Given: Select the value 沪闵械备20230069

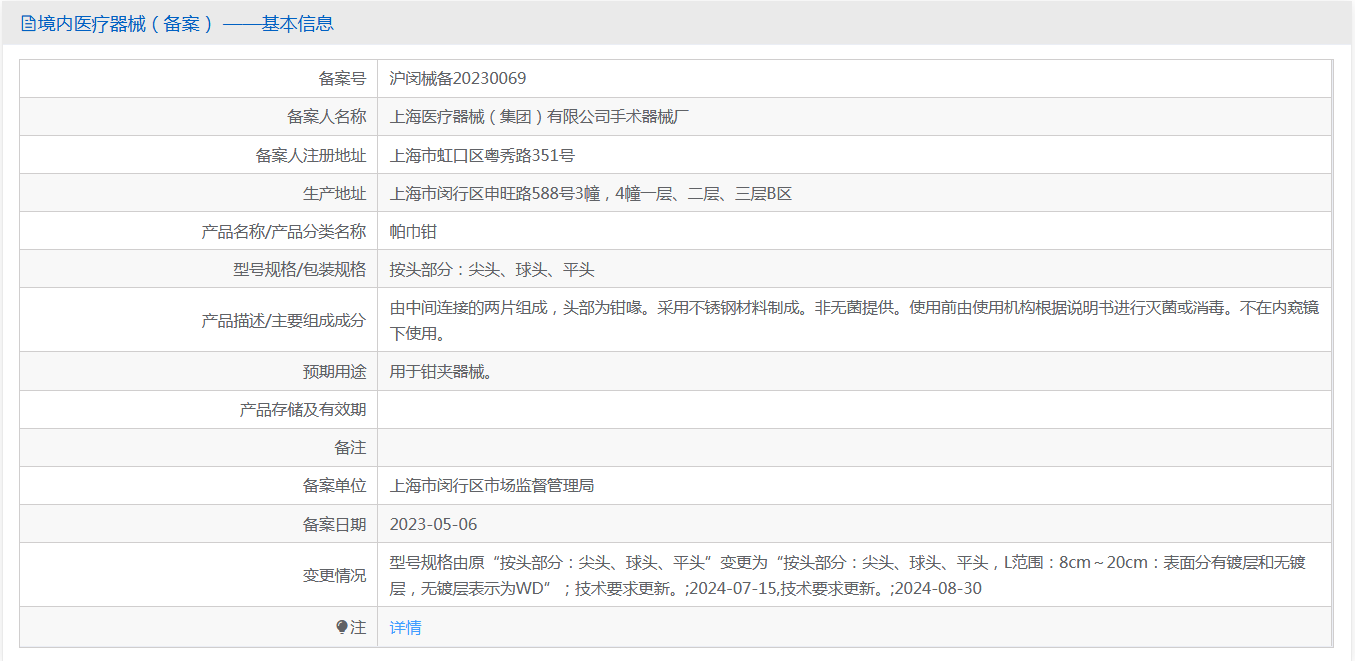Looking at the screenshot, I should 458,78.
